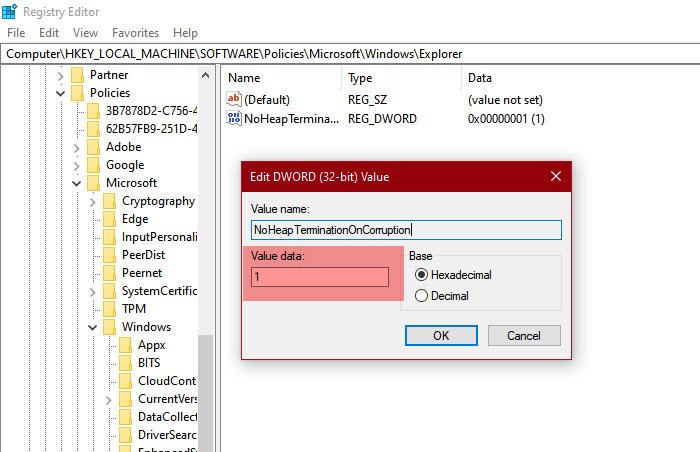Select the BITS key label
This screenshot has width=700, height=452.
149,363
